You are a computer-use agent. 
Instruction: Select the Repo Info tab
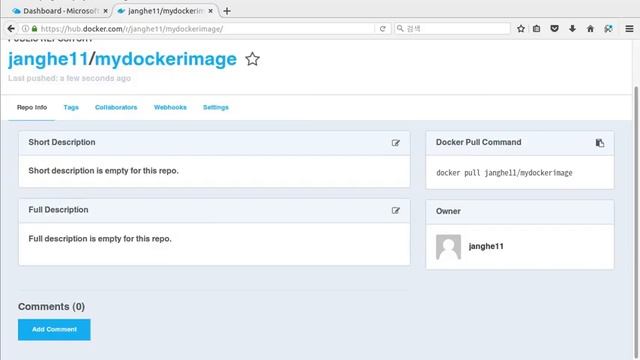tap(32, 107)
